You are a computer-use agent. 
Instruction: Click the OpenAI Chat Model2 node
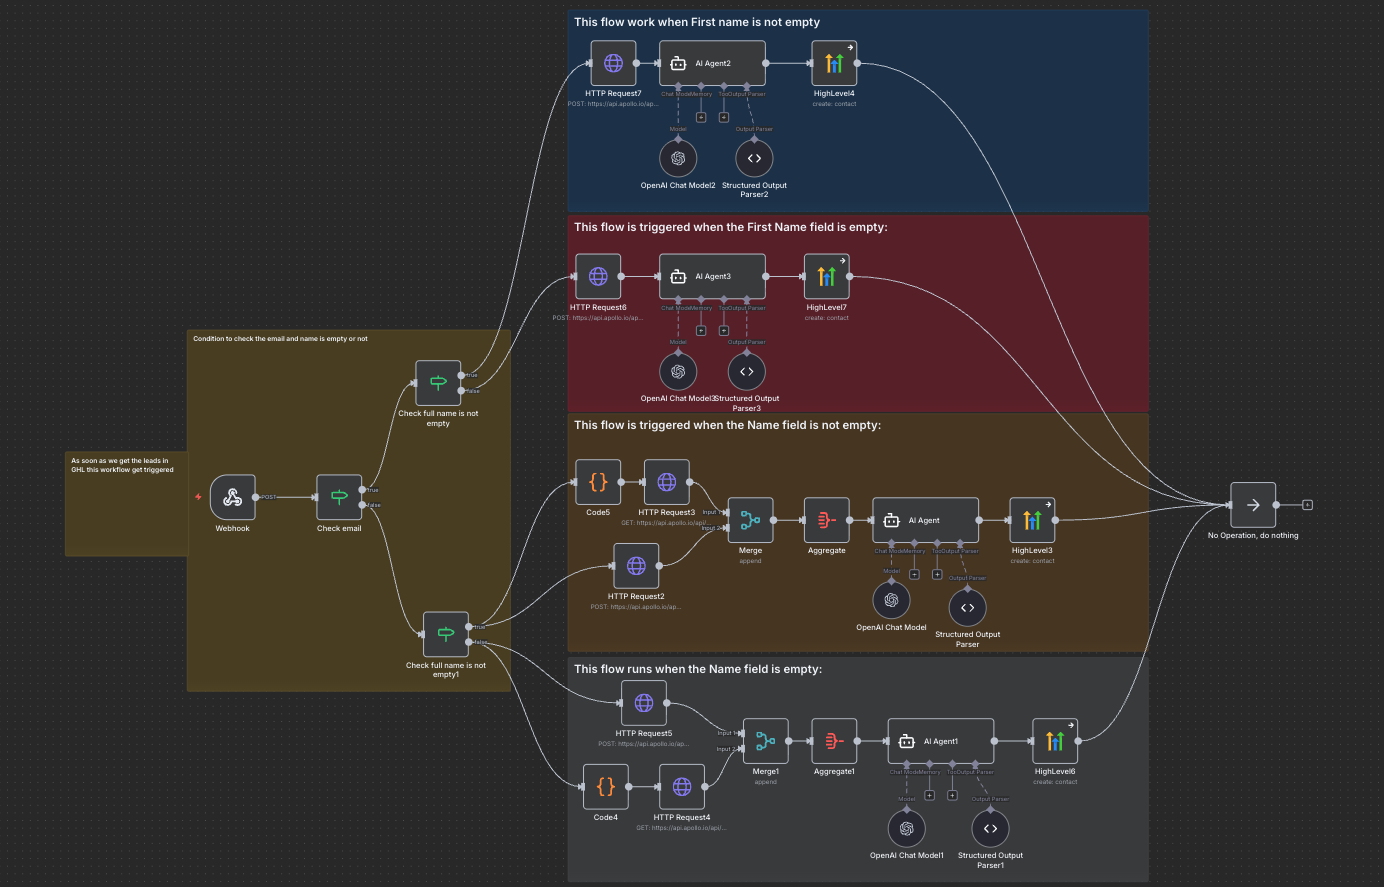678,158
